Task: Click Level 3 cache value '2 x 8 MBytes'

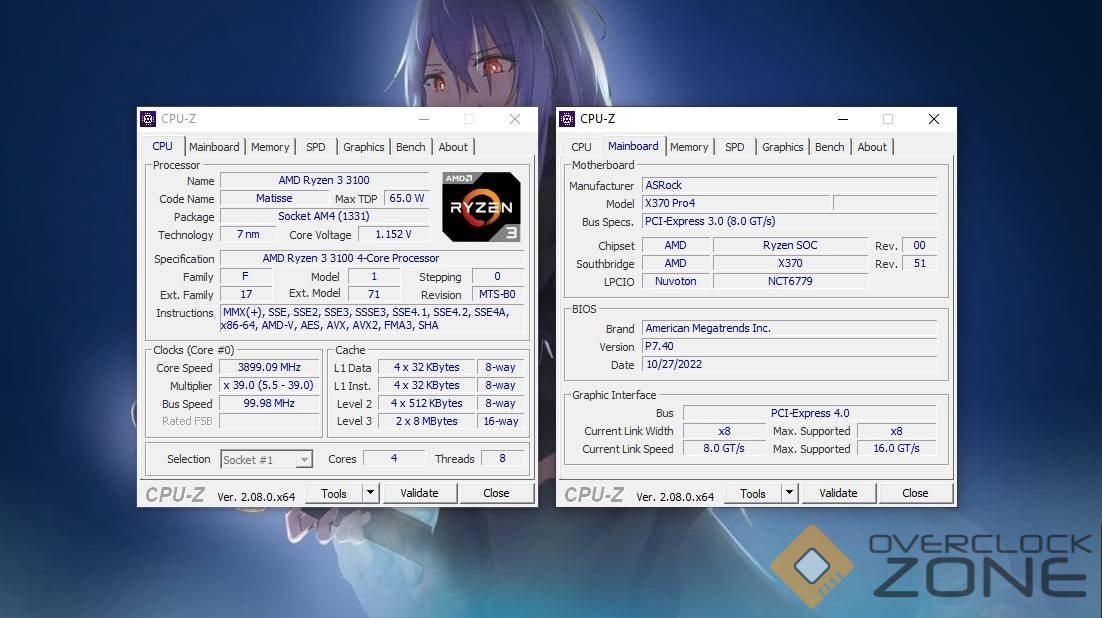Action: 427,421
